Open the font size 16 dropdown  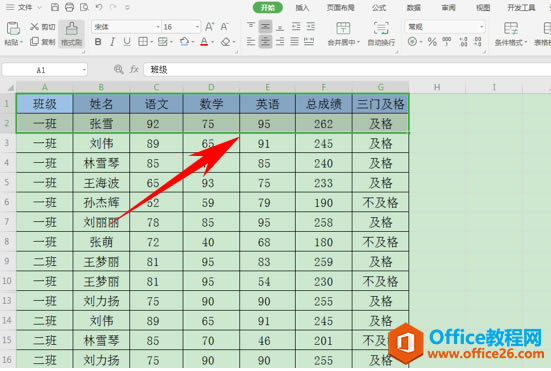pyautogui.click(x=197, y=27)
